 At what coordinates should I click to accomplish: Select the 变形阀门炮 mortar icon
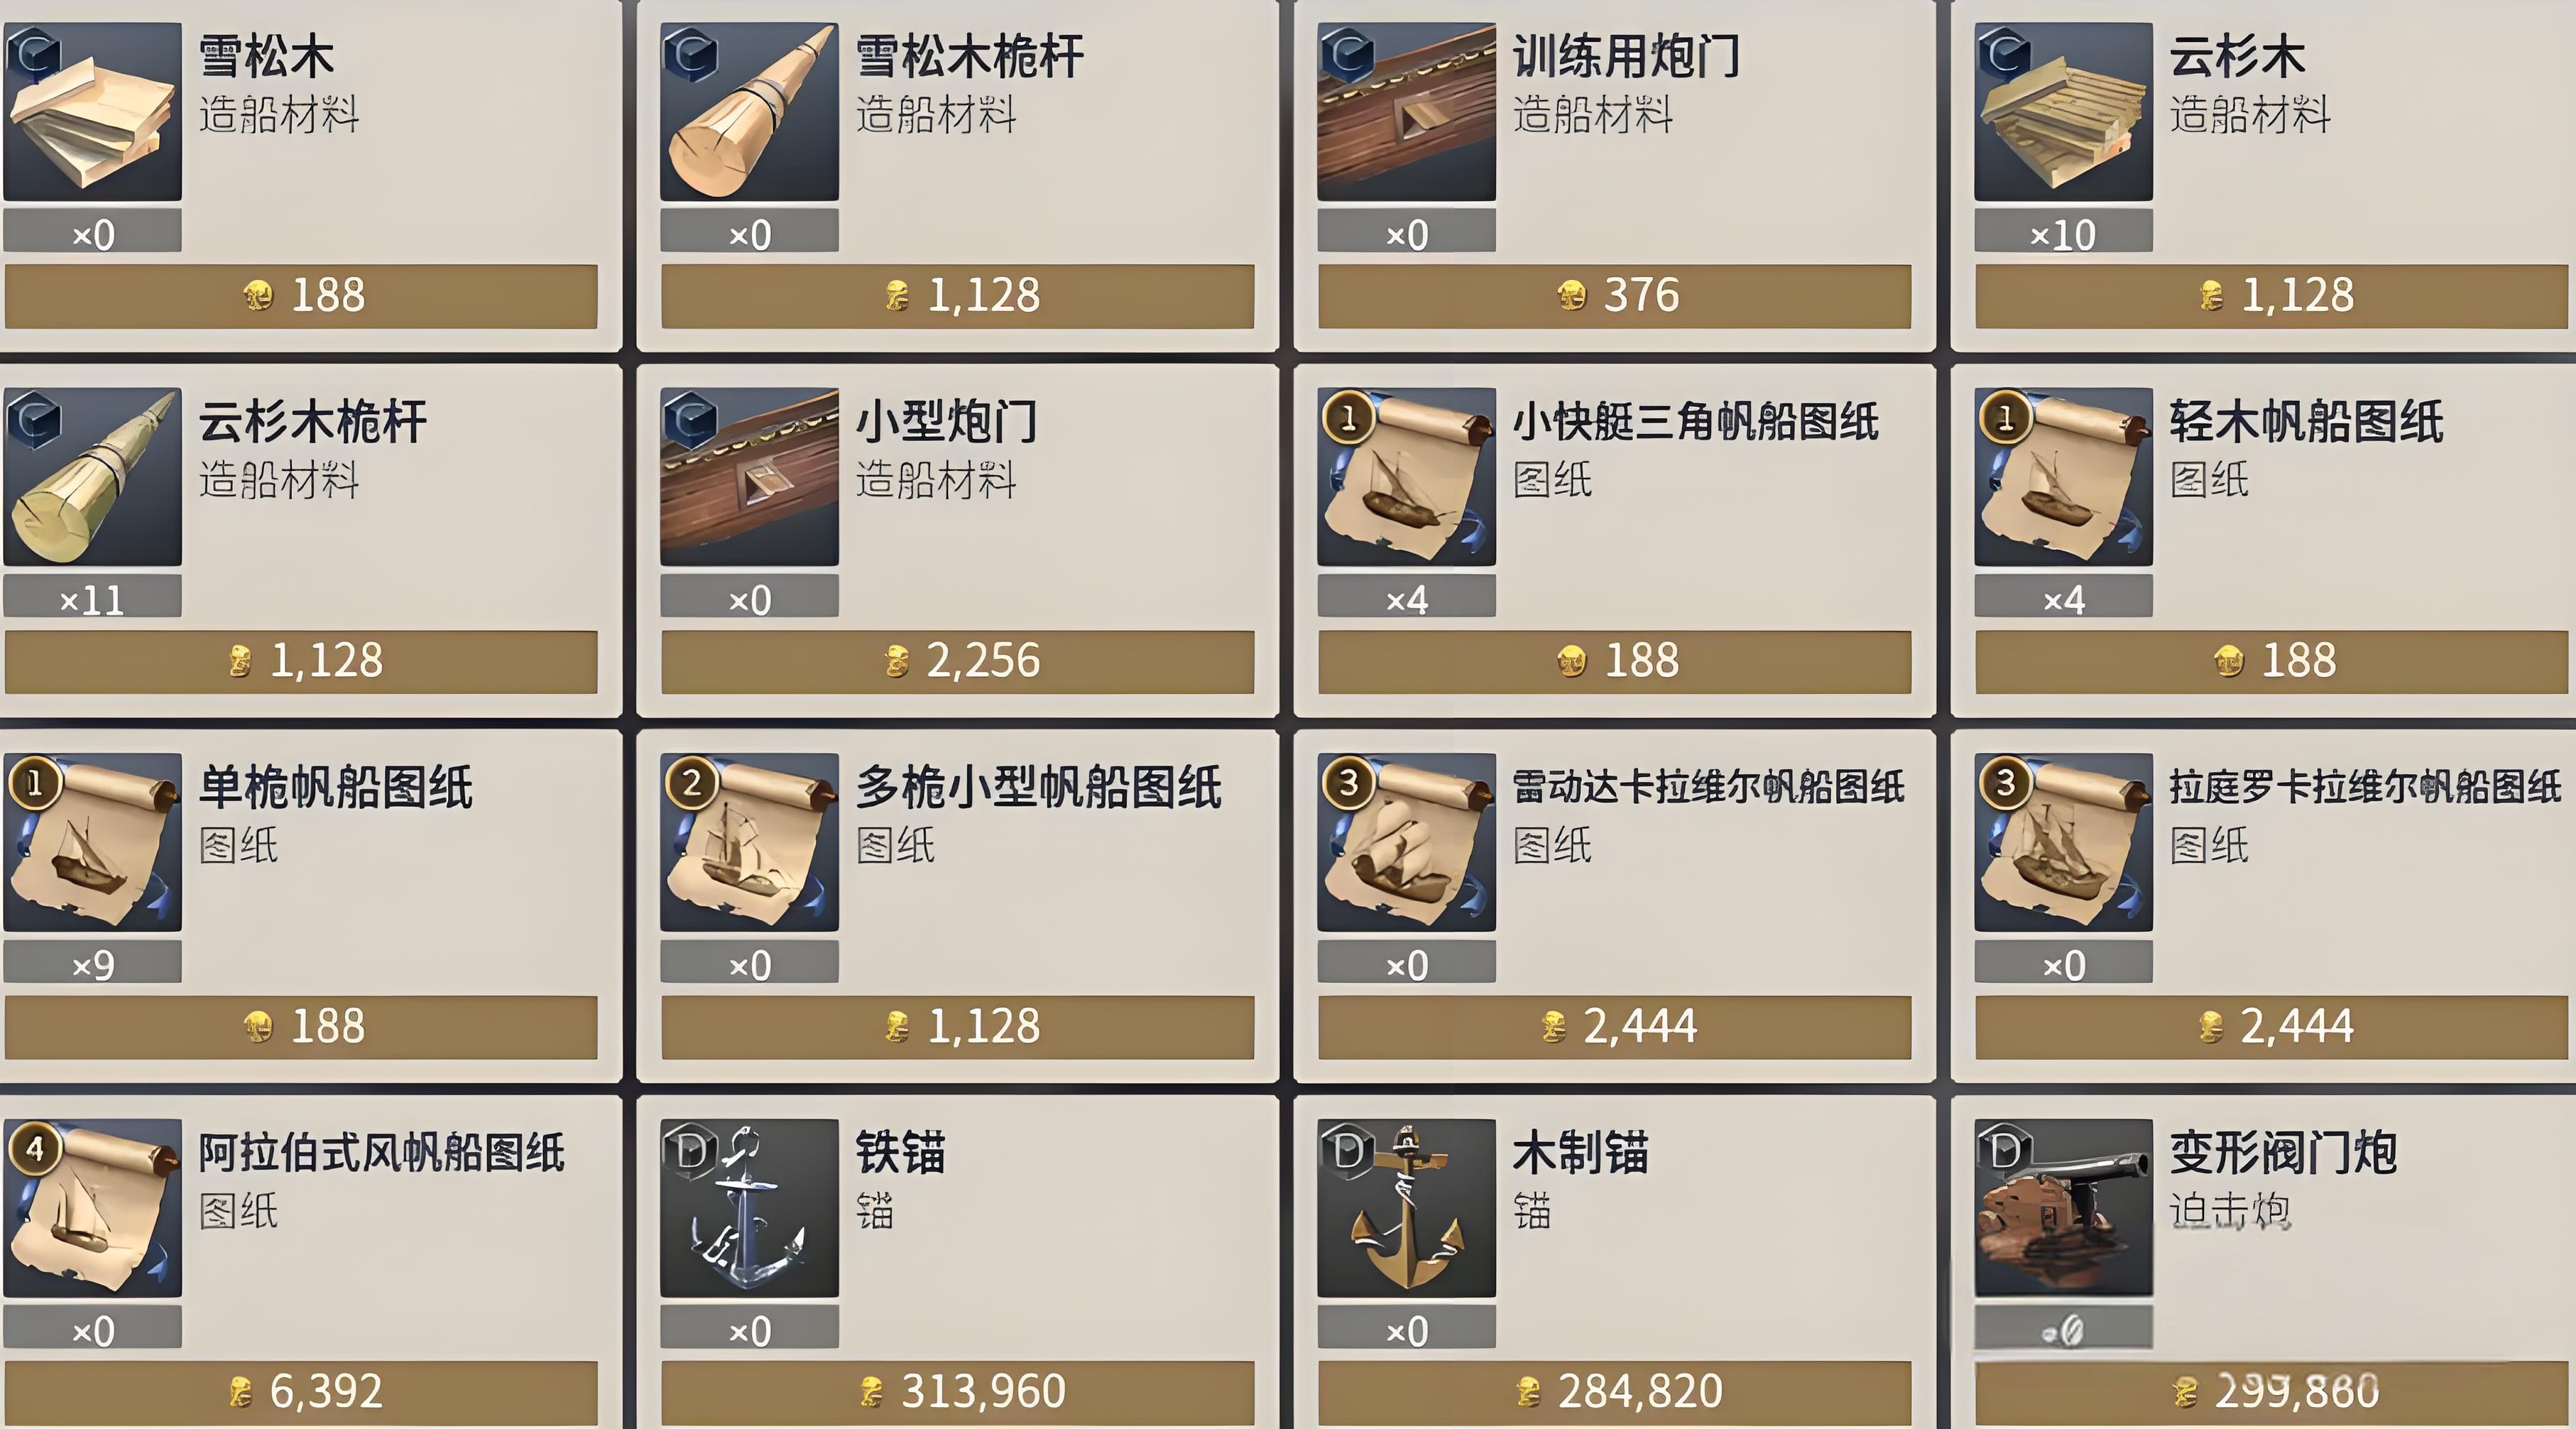click(x=2063, y=1208)
